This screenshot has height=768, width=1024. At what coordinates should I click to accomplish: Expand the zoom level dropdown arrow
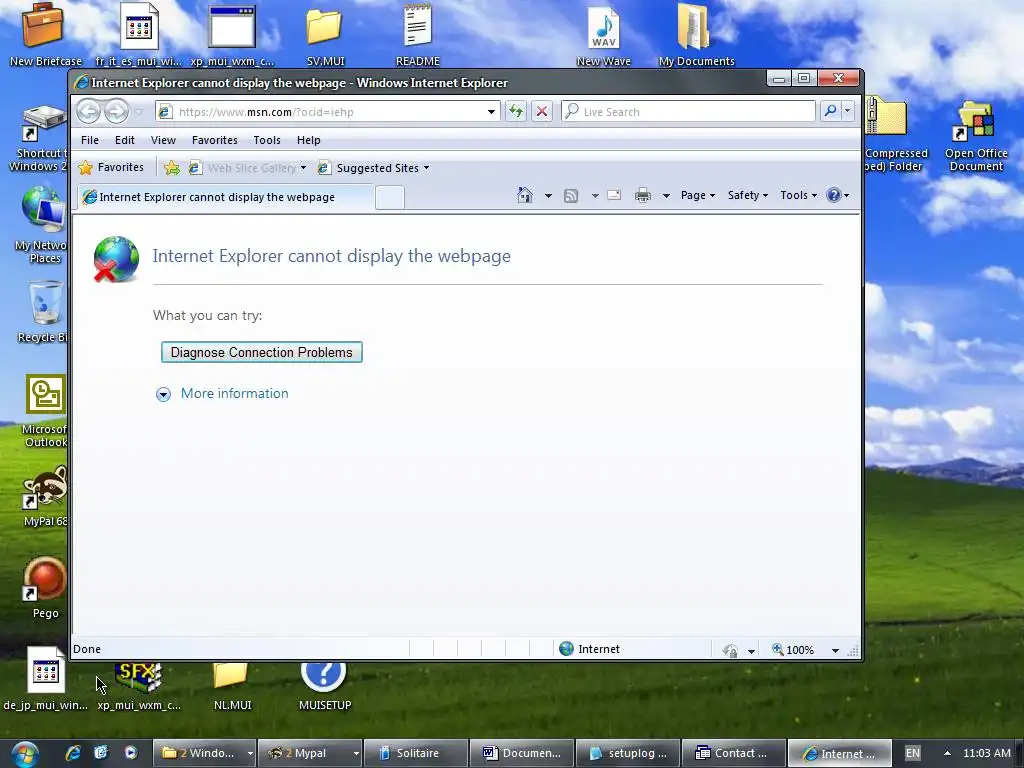point(835,650)
